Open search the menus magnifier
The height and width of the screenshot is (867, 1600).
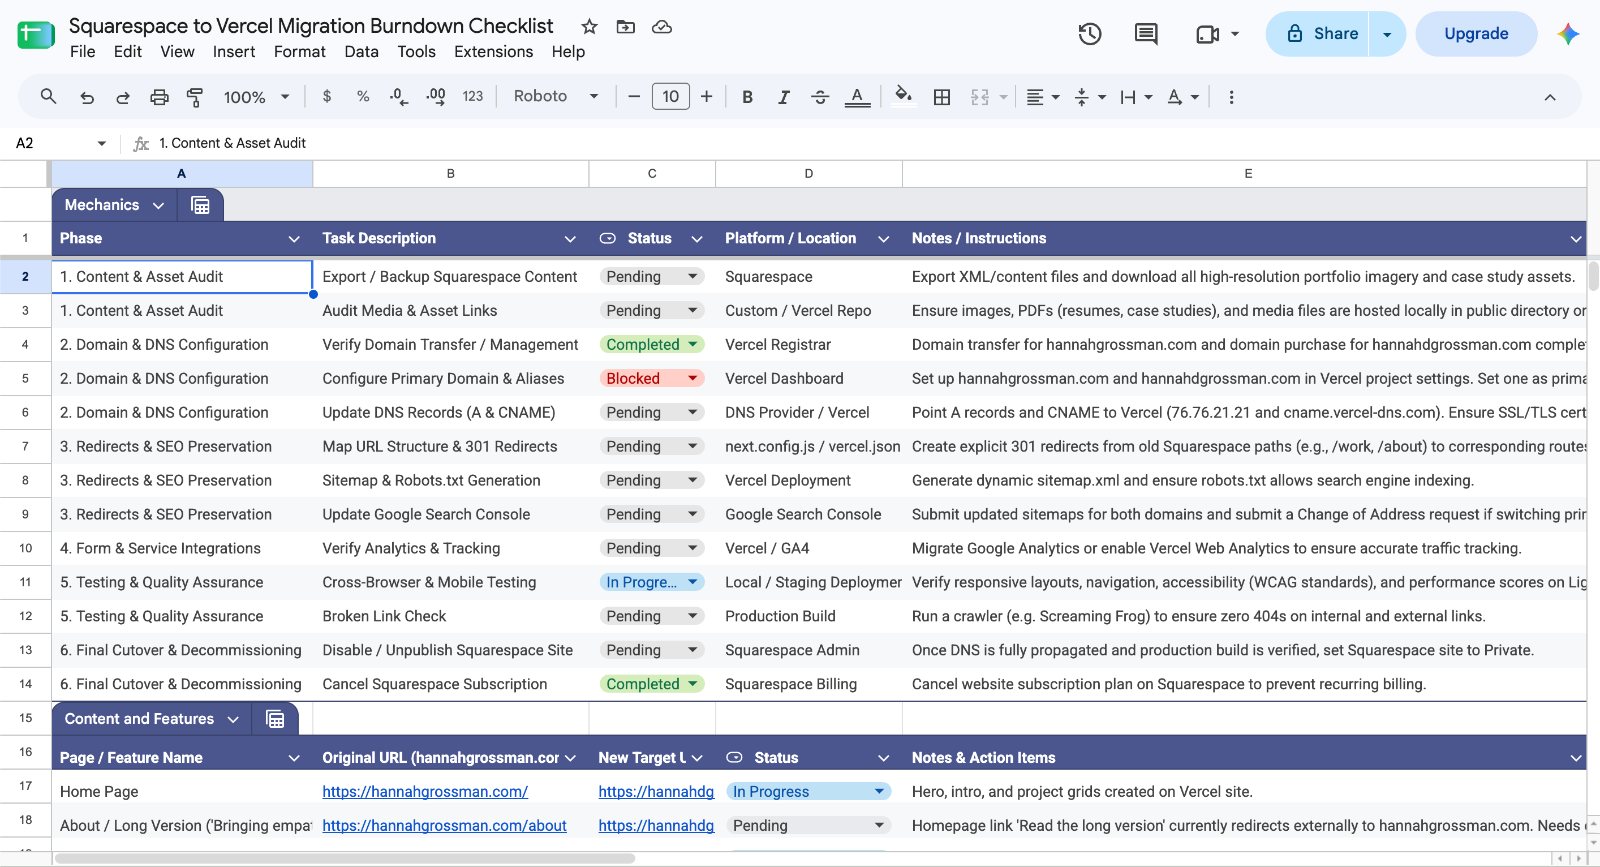tap(48, 96)
